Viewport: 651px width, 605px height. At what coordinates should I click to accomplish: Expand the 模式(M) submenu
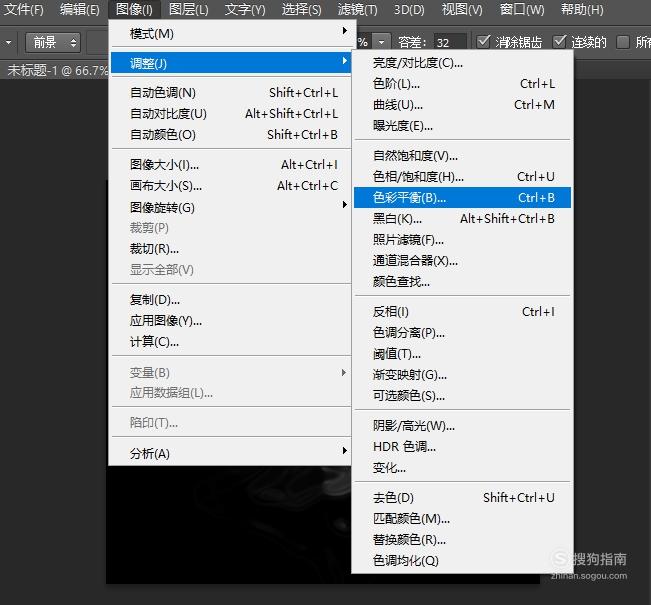[231, 33]
